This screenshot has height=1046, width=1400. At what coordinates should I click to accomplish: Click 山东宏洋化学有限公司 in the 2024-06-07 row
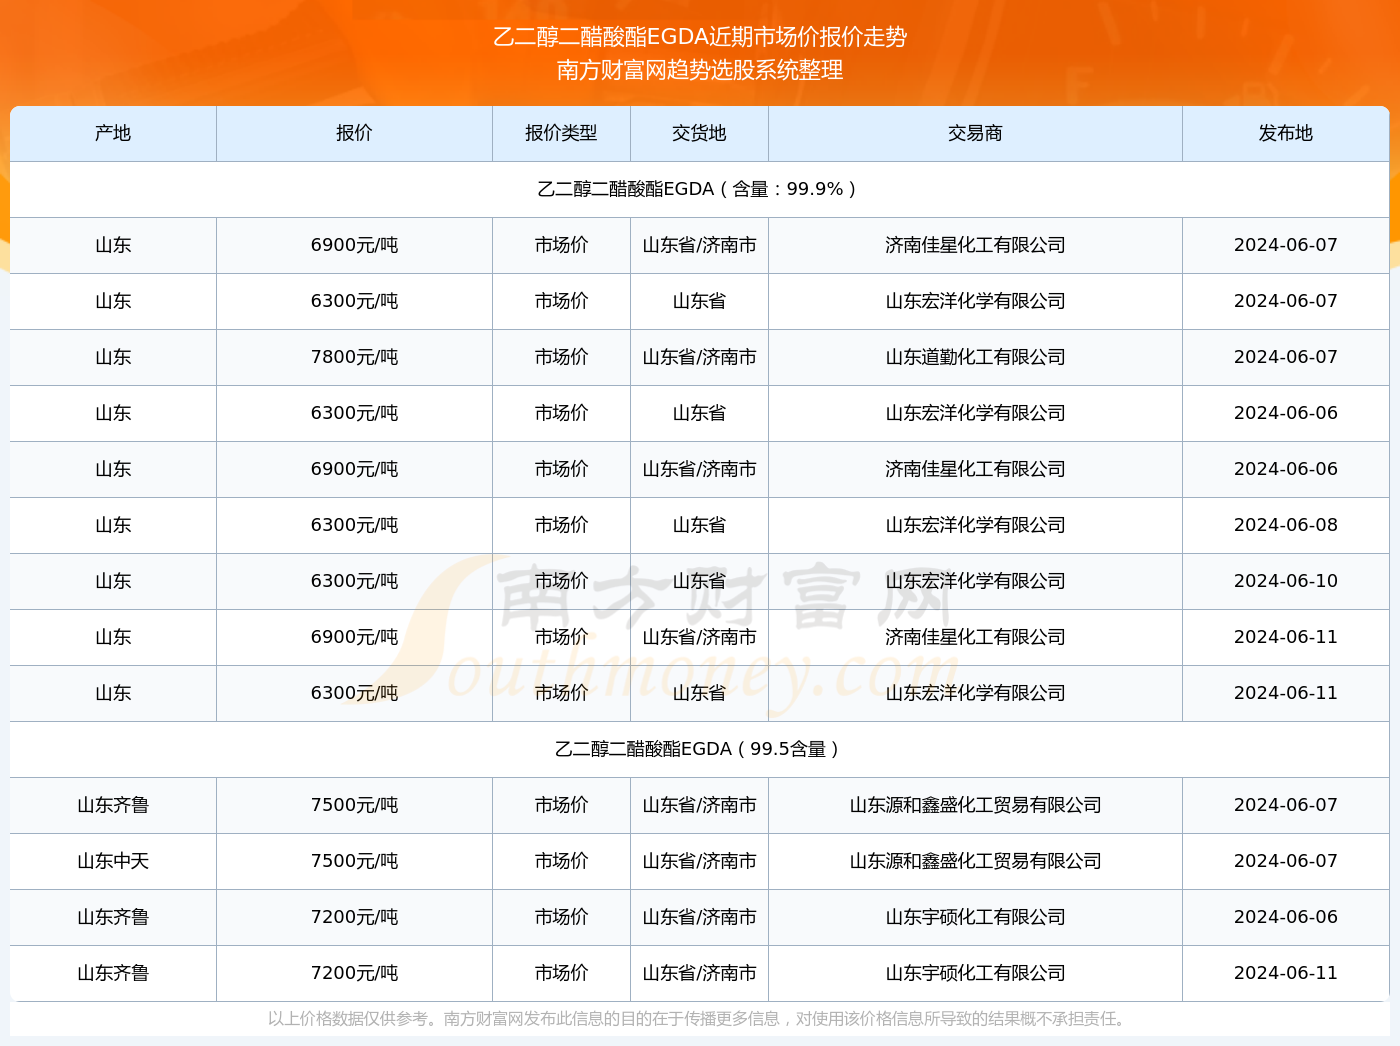coord(975,301)
